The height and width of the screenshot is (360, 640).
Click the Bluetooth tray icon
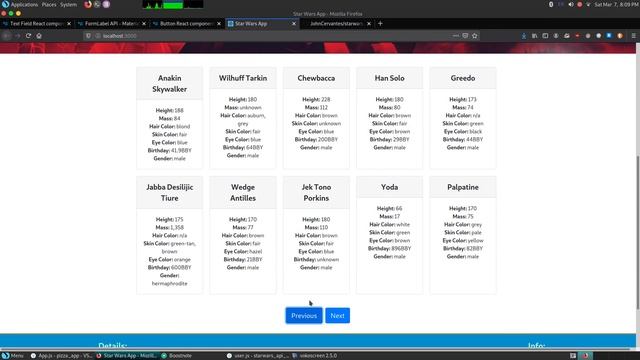(x=551, y=4)
